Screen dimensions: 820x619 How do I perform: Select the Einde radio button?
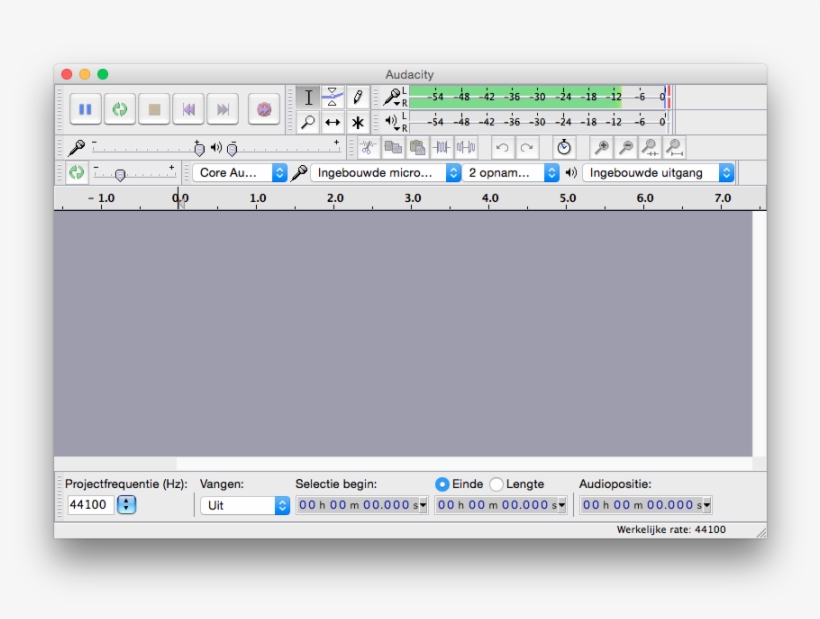pyautogui.click(x=443, y=484)
